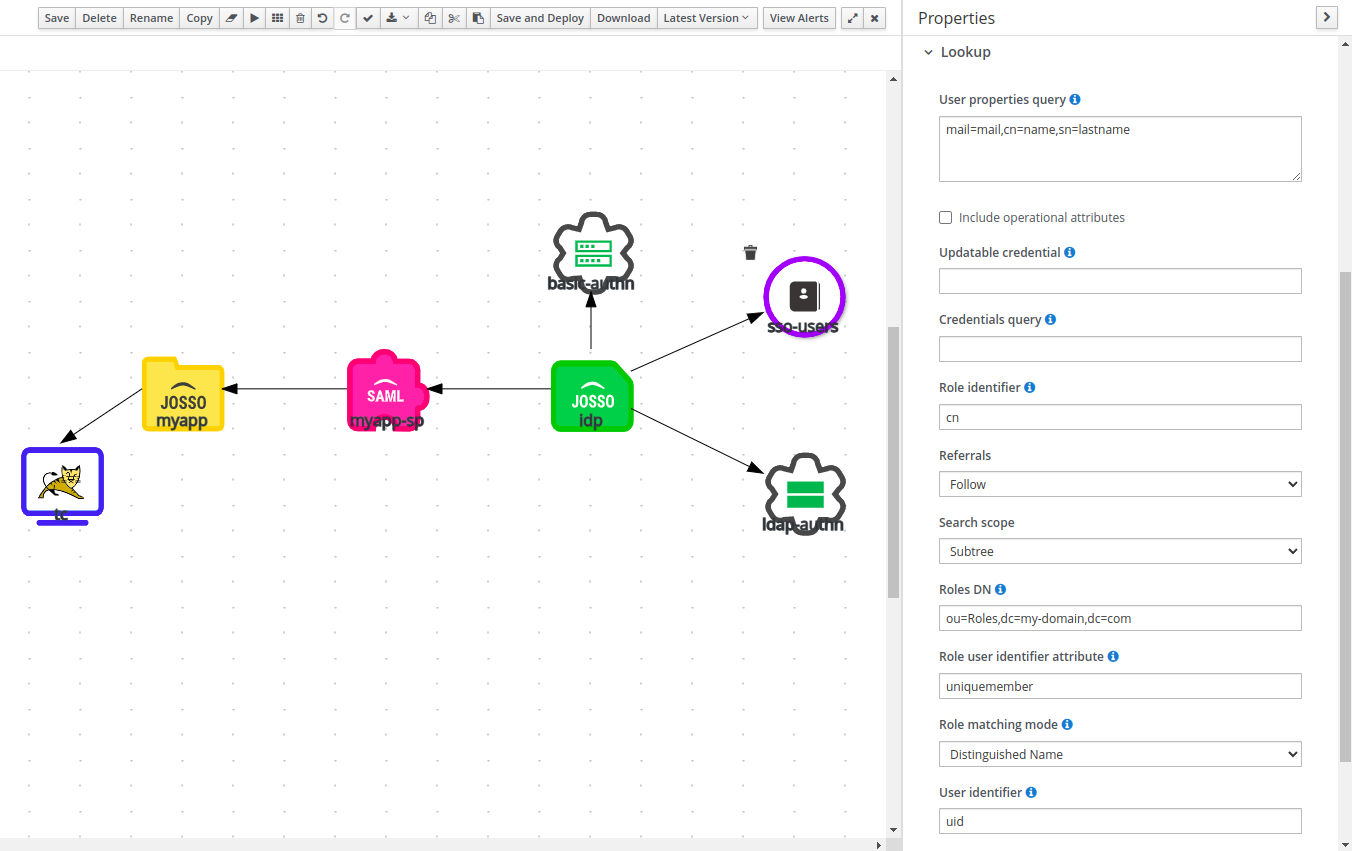Click the Save button
Screen dimensions: 1352x851
click(57, 18)
